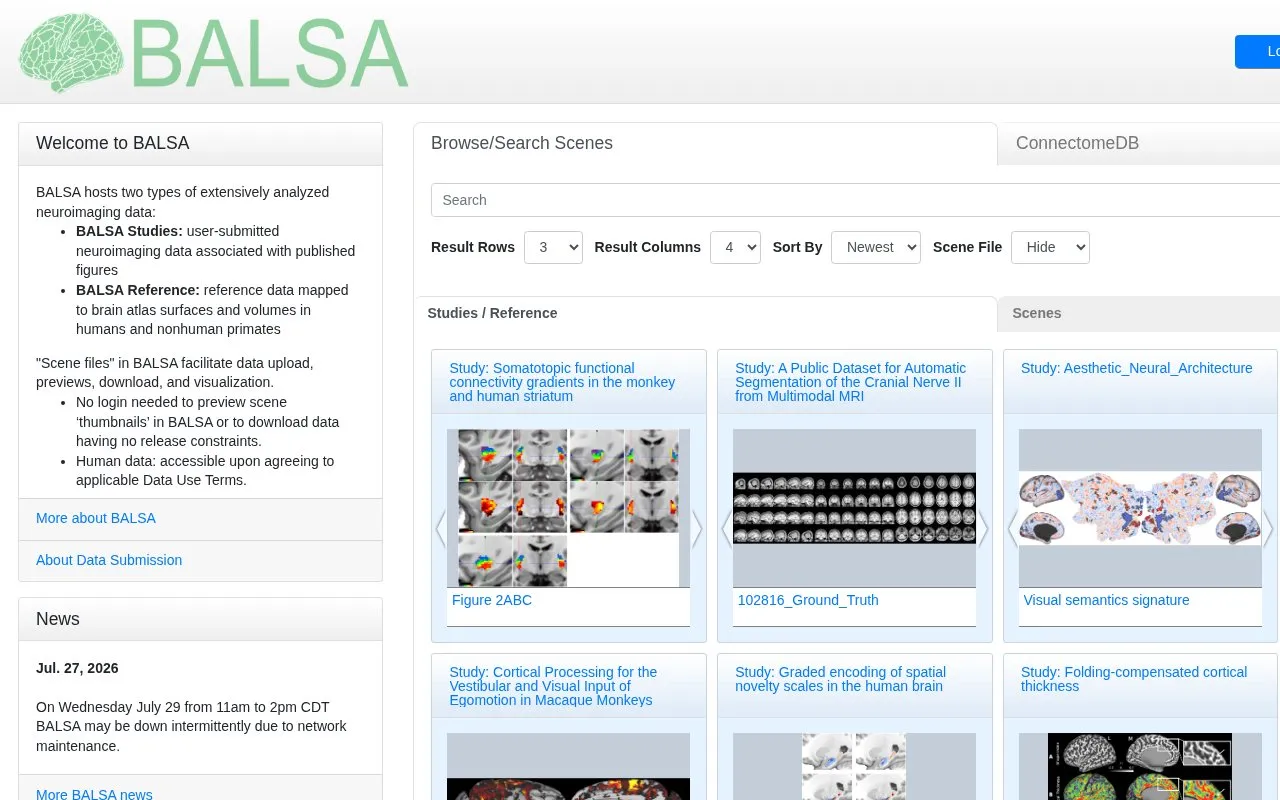Open Graded encoding of spatial novelty study
Screen dimensions: 1280x800
[x=840, y=679]
